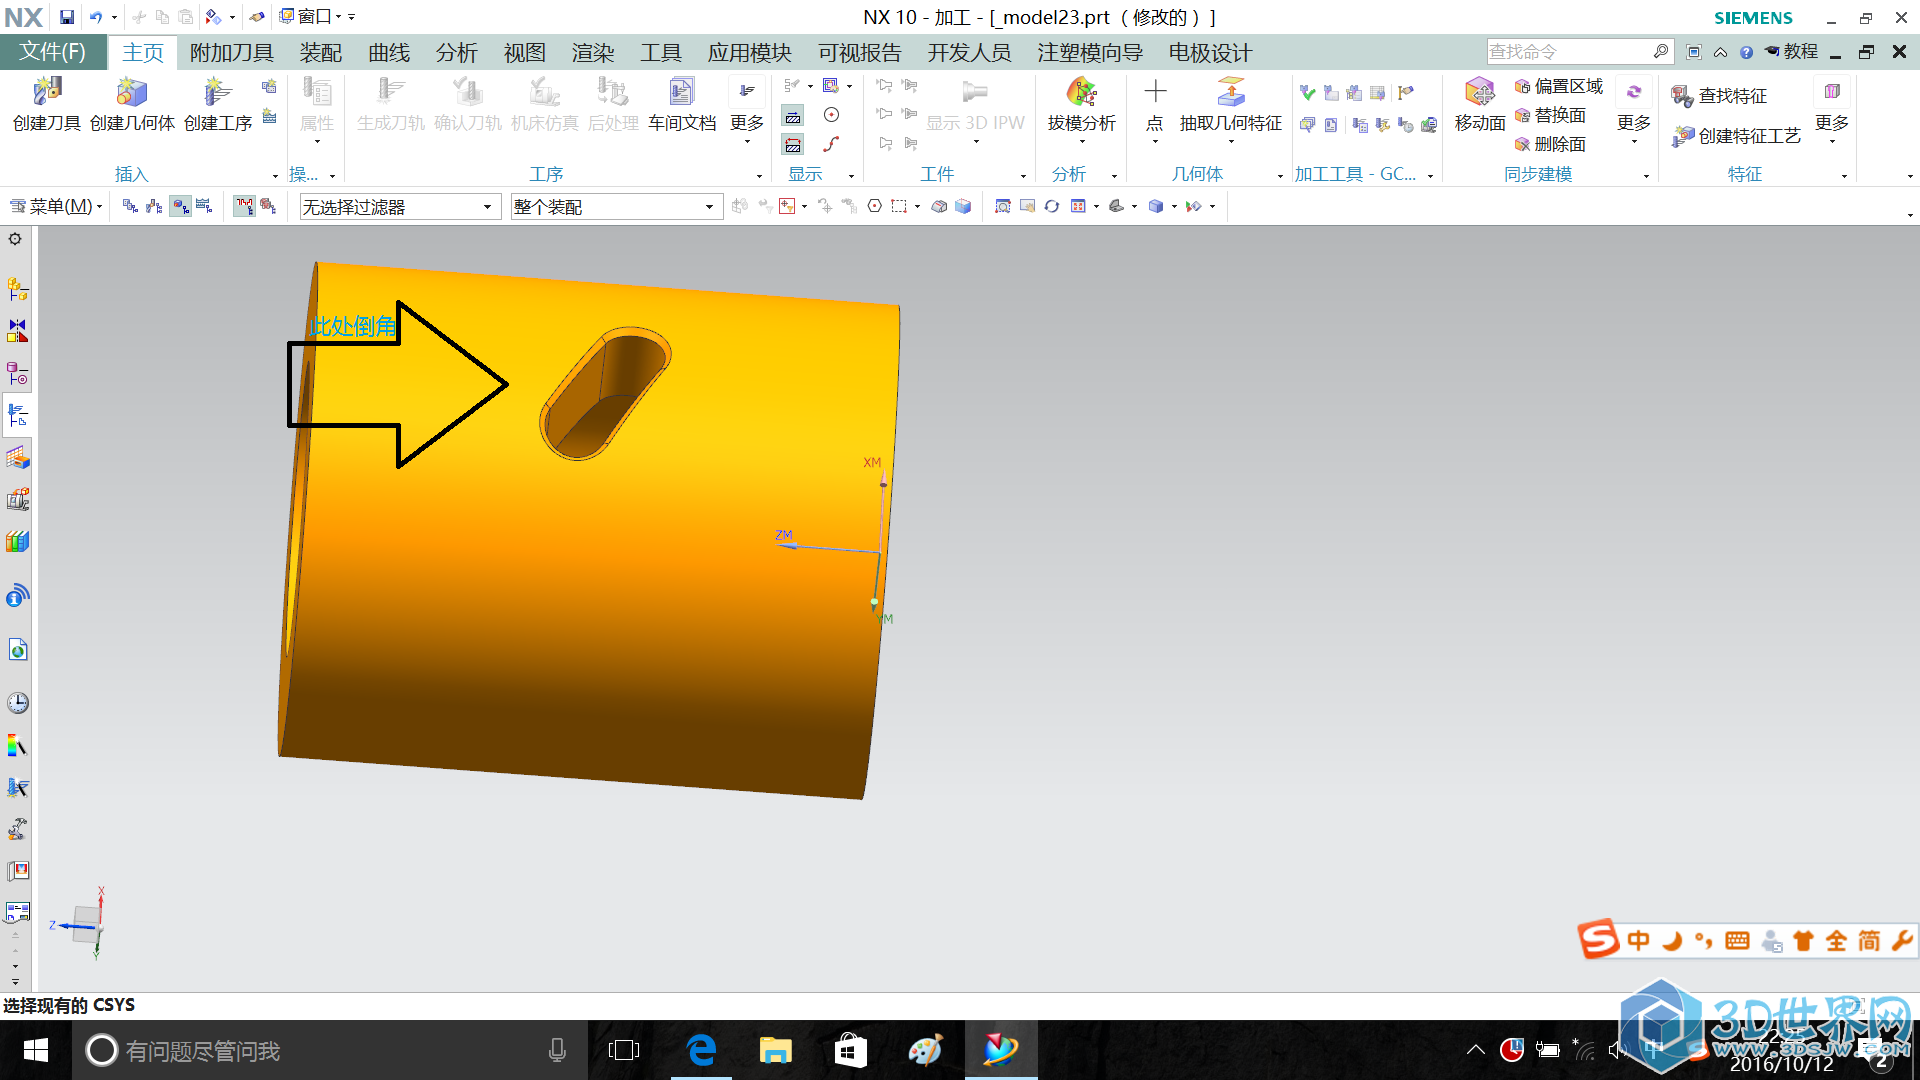
Task: Toggle full-screen mode icon near search
Action: pos(1694,52)
